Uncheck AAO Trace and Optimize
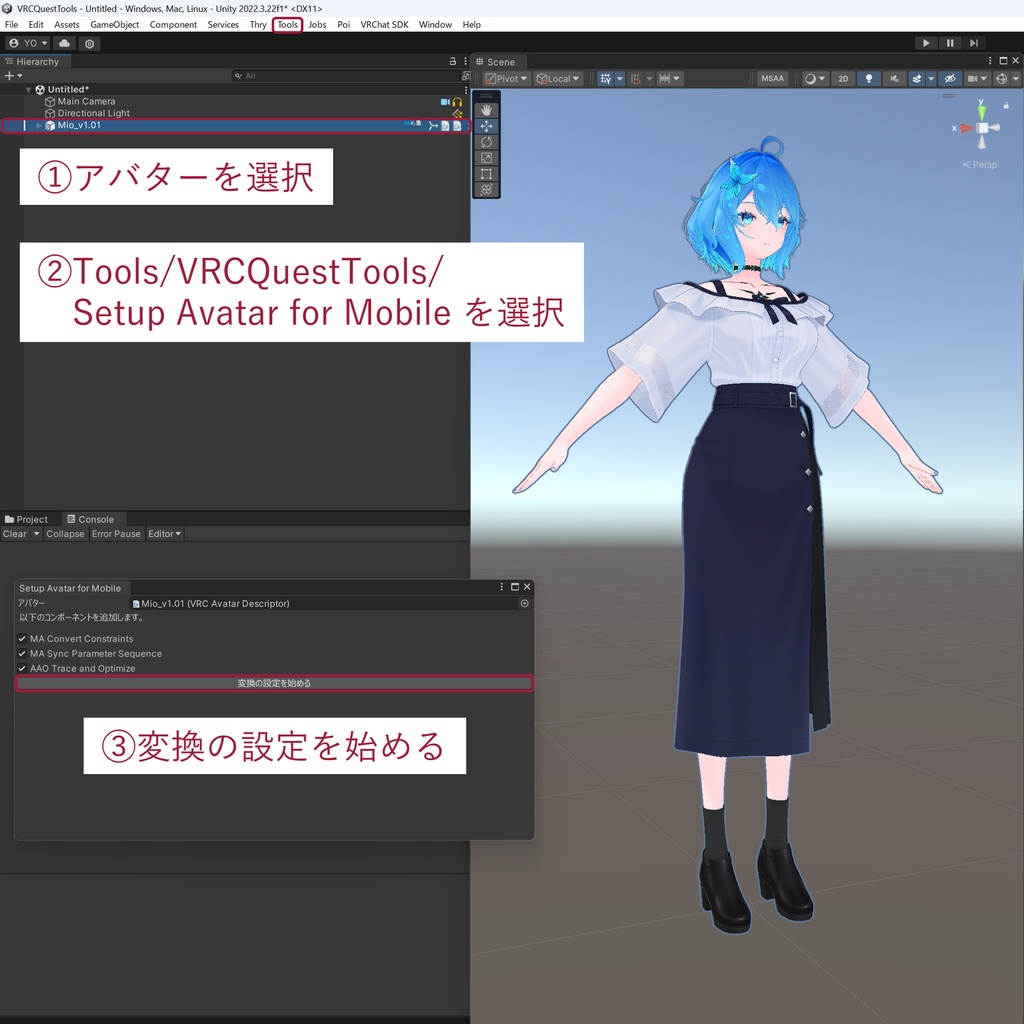The width and height of the screenshot is (1024, 1024). pyautogui.click(x=22, y=668)
